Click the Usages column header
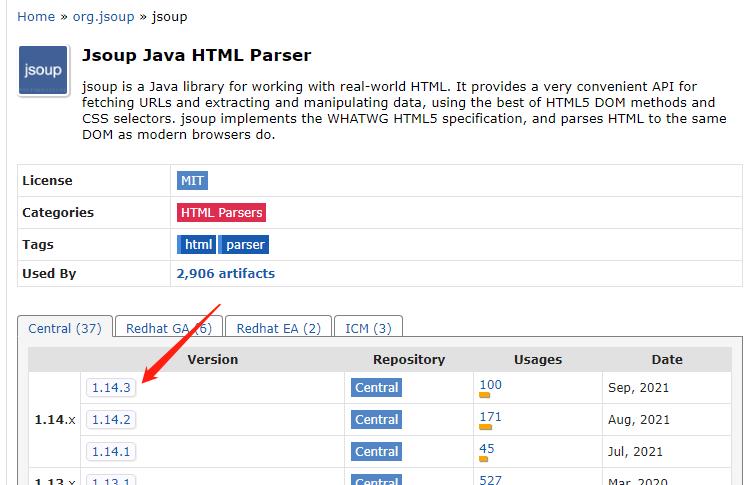The height and width of the screenshot is (485, 745). [538, 360]
